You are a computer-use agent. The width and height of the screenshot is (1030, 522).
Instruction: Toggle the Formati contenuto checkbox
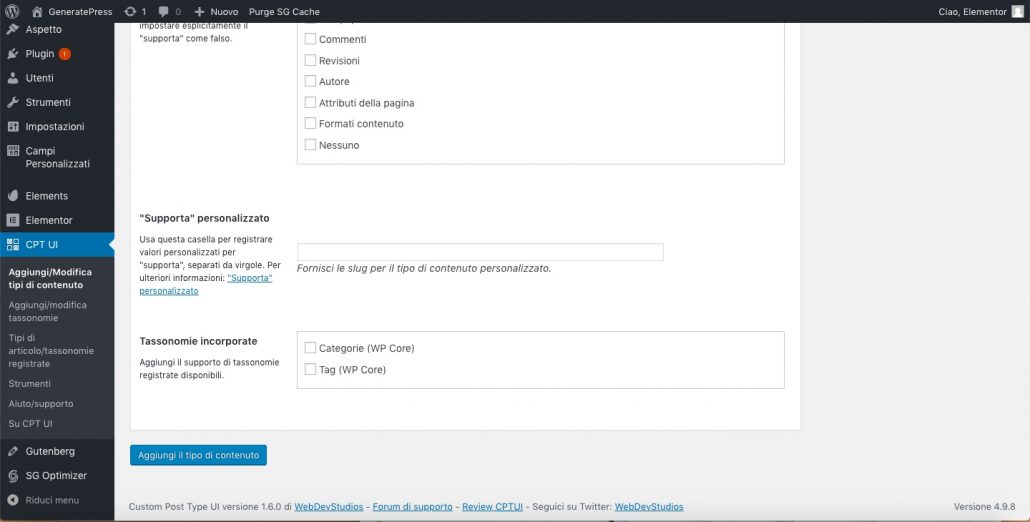(x=310, y=123)
